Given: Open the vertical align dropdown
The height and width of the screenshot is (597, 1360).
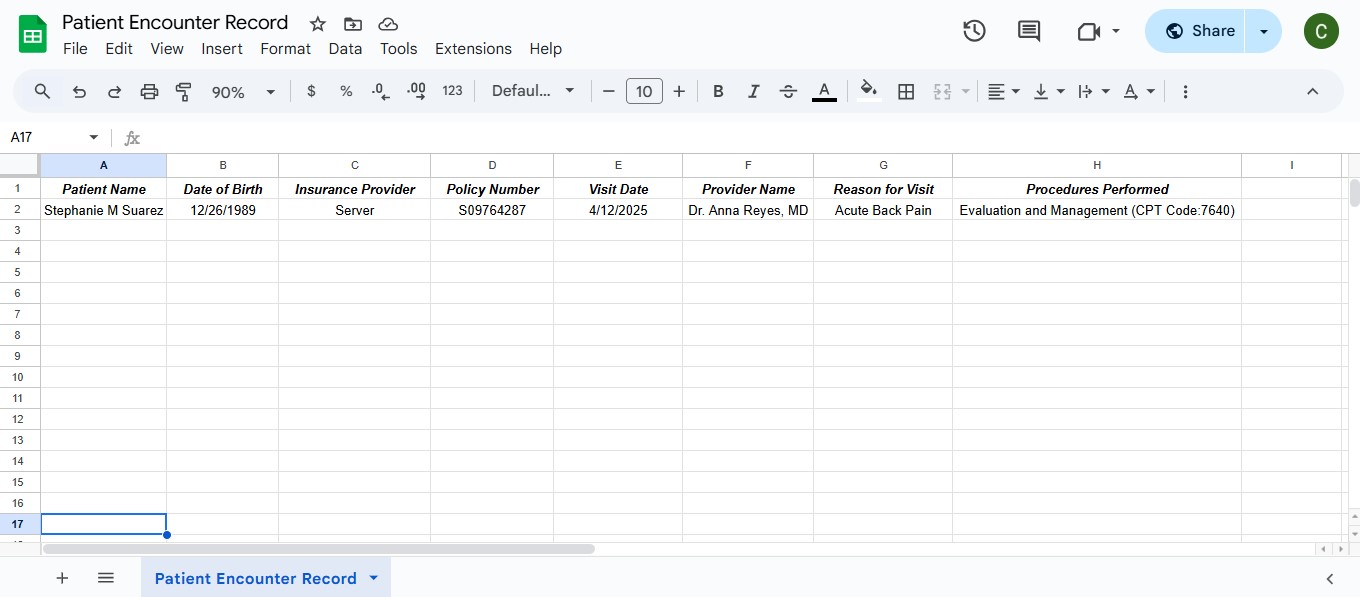Looking at the screenshot, I should pyautogui.click(x=1049, y=91).
